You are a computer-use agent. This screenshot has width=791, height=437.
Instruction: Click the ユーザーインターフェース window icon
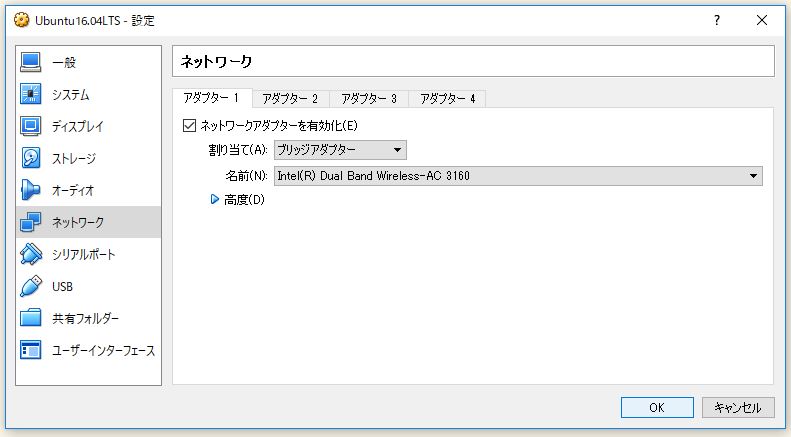tap(30, 350)
